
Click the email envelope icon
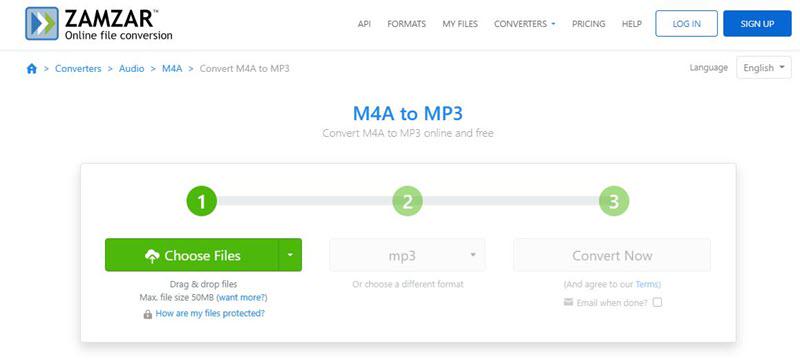[x=568, y=302]
